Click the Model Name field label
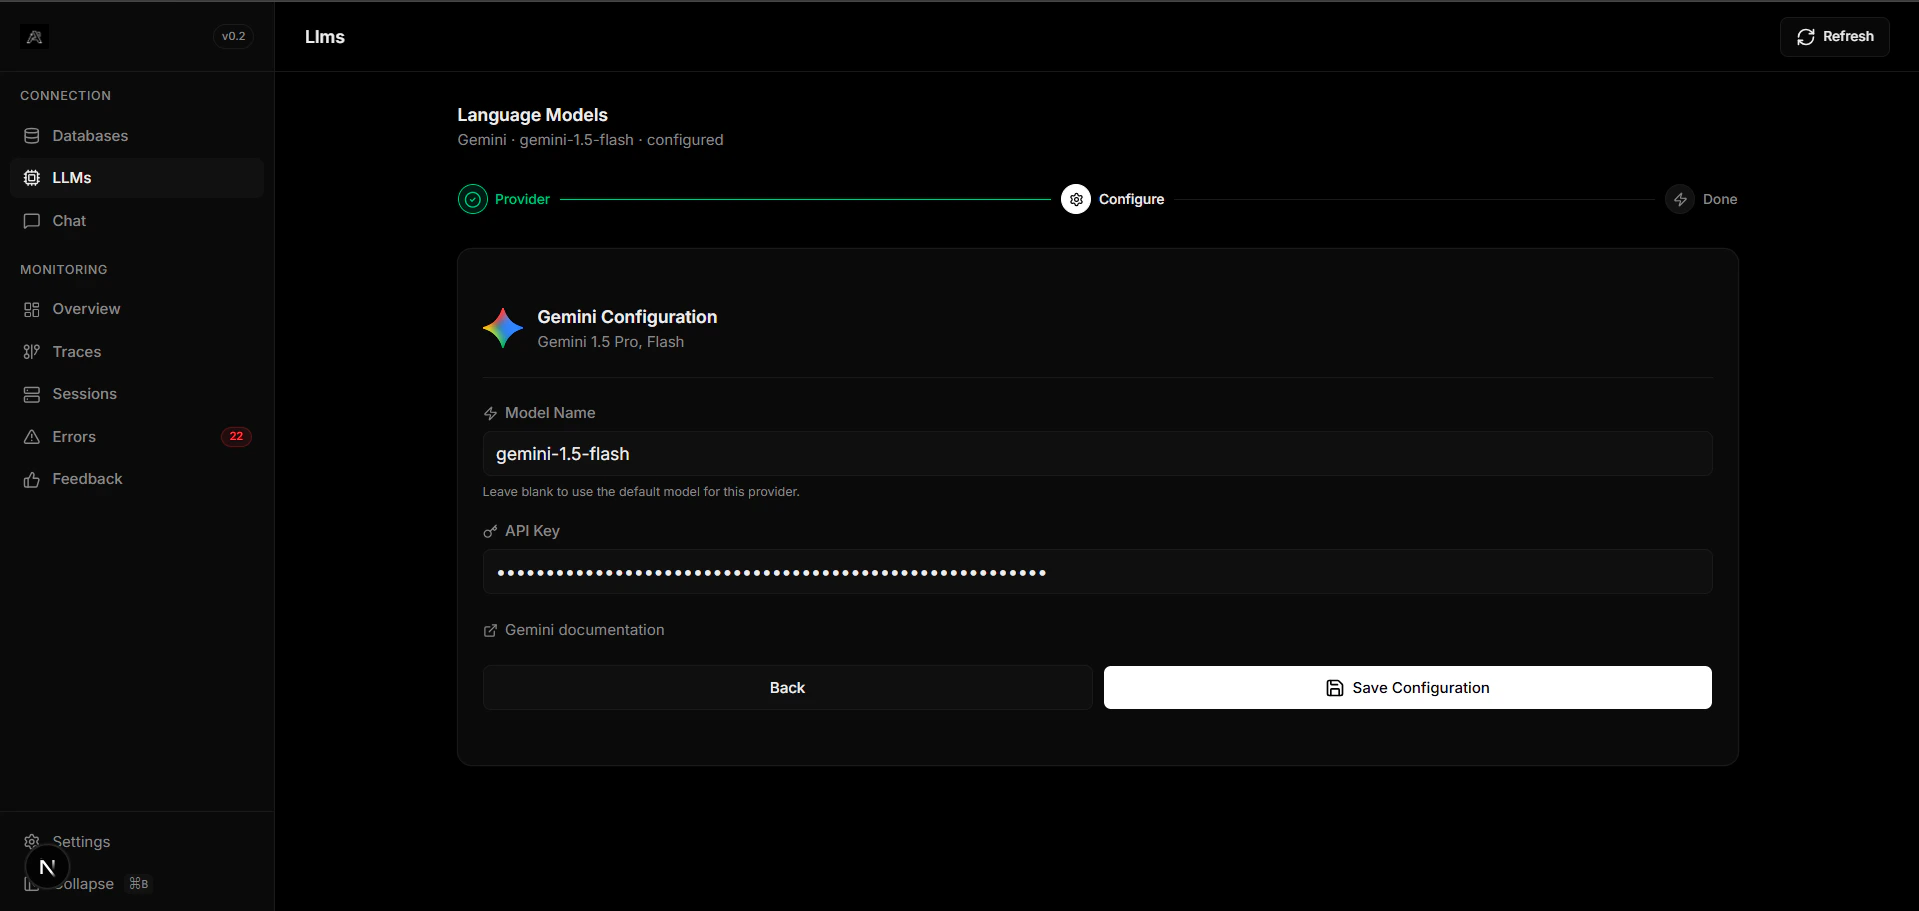The height and width of the screenshot is (911, 1919). point(550,413)
